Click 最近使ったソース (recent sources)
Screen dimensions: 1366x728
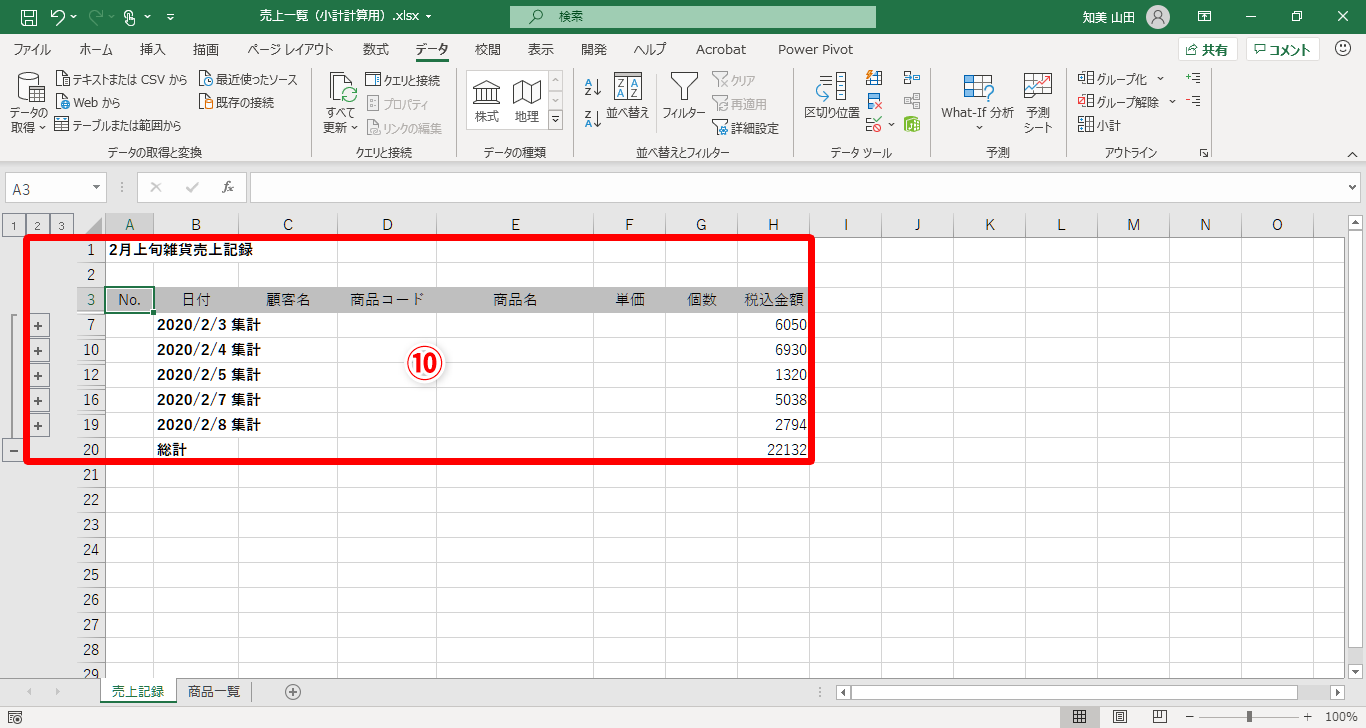tap(248, 79)
